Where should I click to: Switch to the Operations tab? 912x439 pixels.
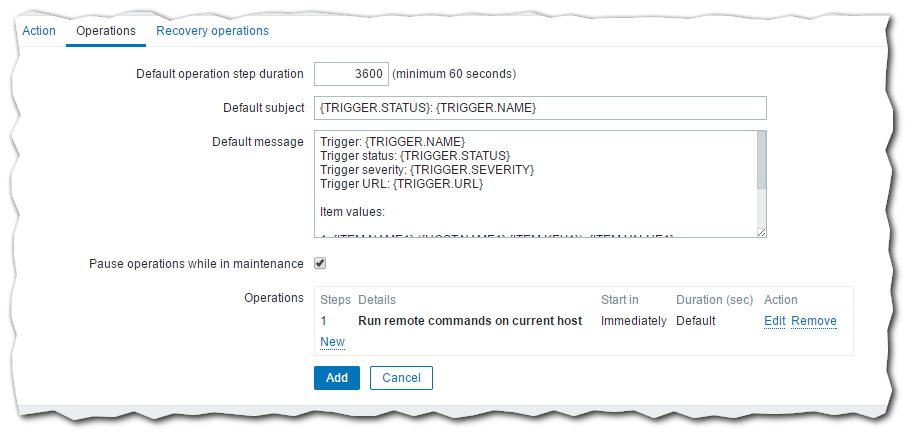[x=106, y=31]
